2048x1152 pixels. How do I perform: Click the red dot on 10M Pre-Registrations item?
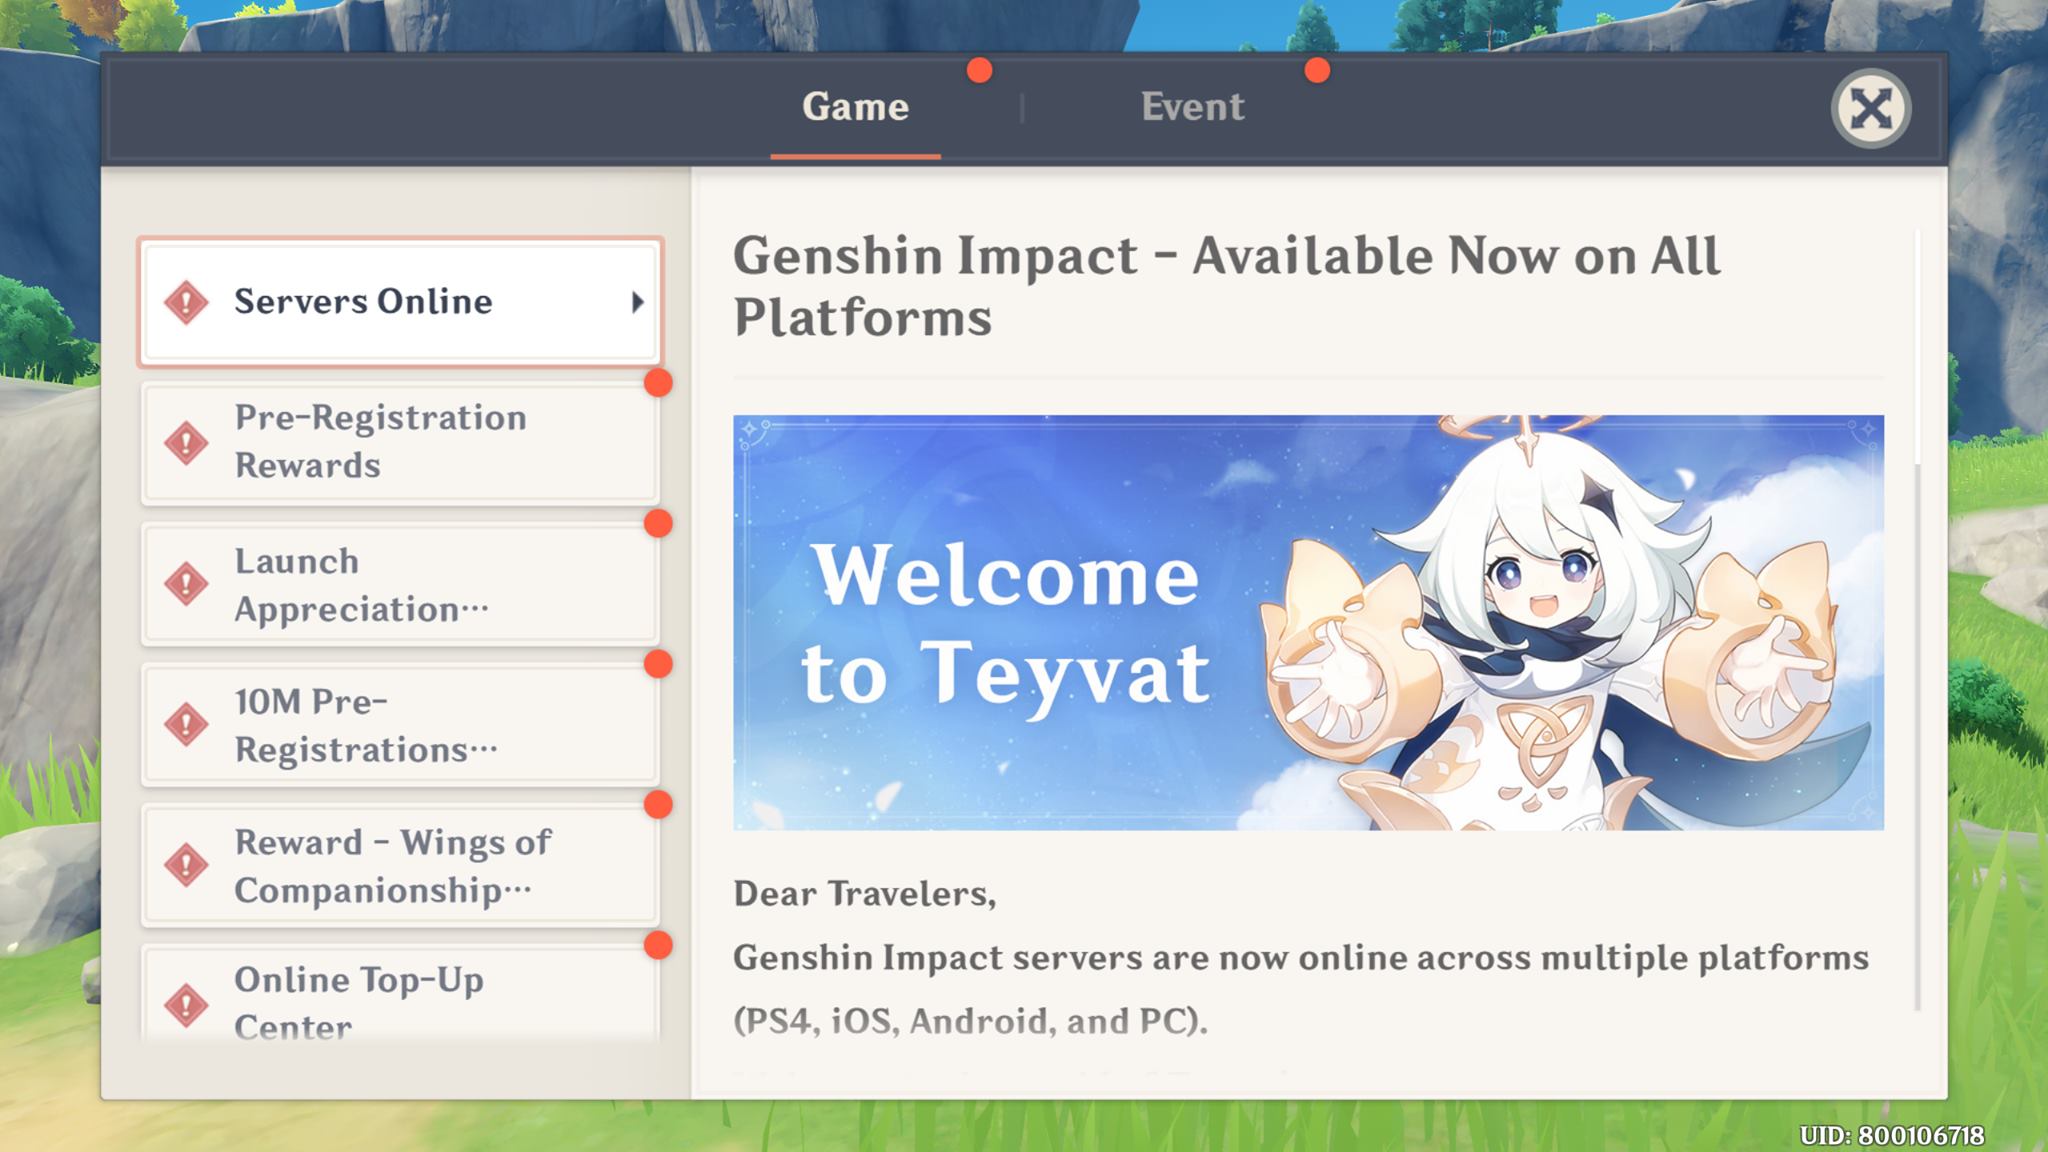coord(658,664)
